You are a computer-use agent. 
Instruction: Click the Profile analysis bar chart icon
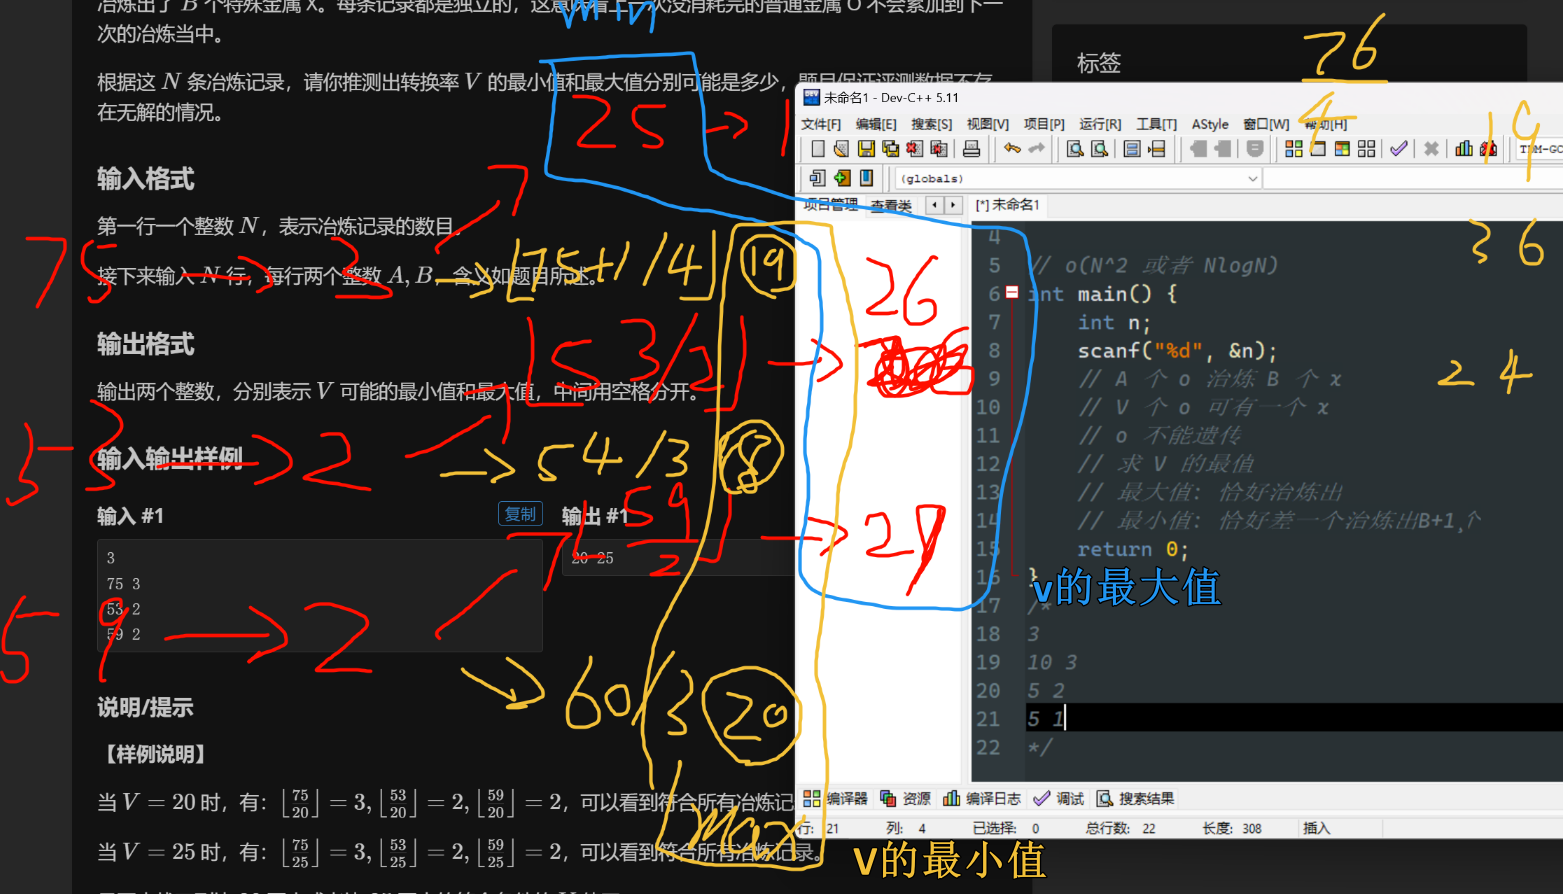(1464, 149)
